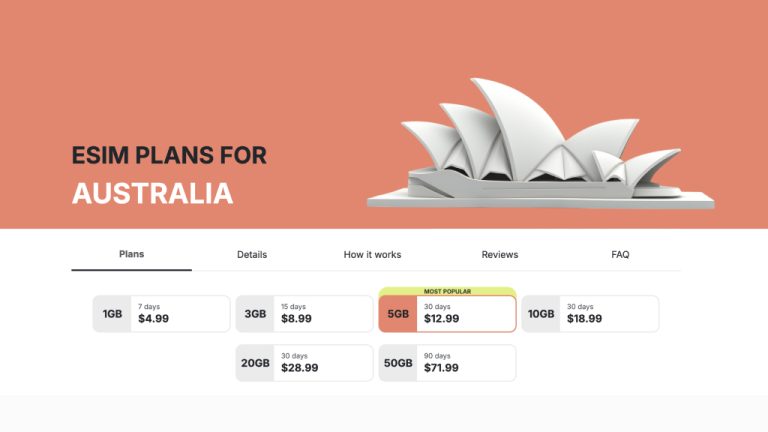This screenshot has width=768, height=432.
Task: View the Reviews tab
Action: 500,255
